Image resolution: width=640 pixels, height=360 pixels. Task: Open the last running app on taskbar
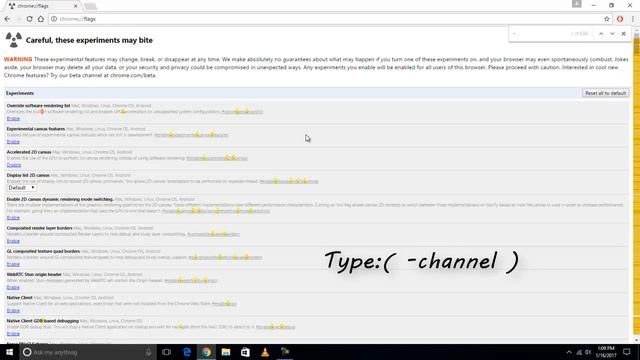pyautogui.click(x=285, y=352)
